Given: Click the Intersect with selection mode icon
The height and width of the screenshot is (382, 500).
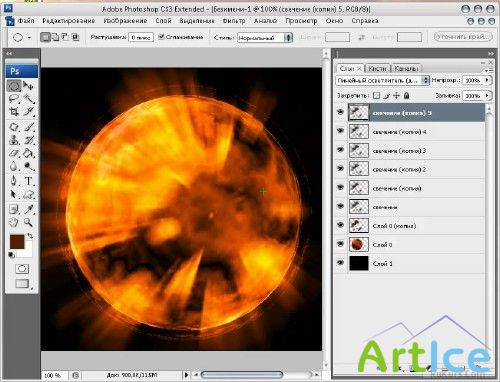Looking at the screenshot, I should 75,37.
